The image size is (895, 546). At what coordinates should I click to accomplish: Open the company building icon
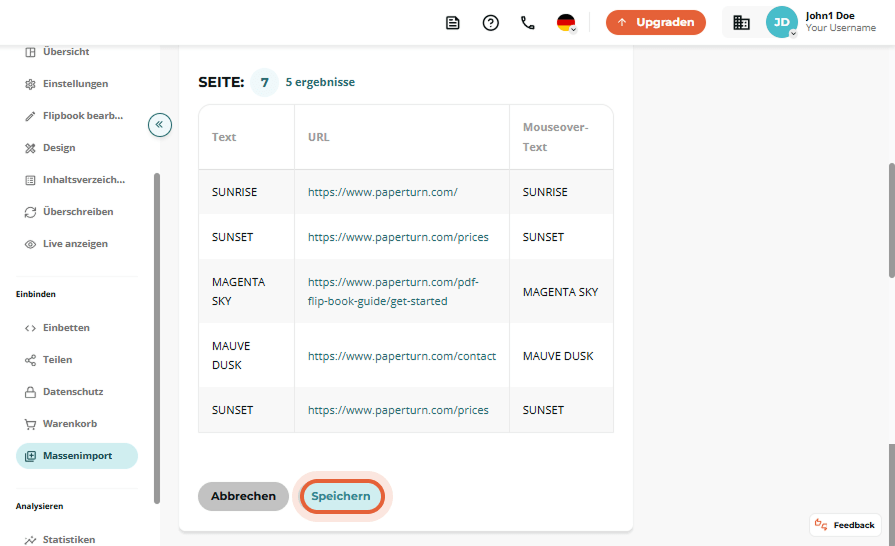coord(741,22)
